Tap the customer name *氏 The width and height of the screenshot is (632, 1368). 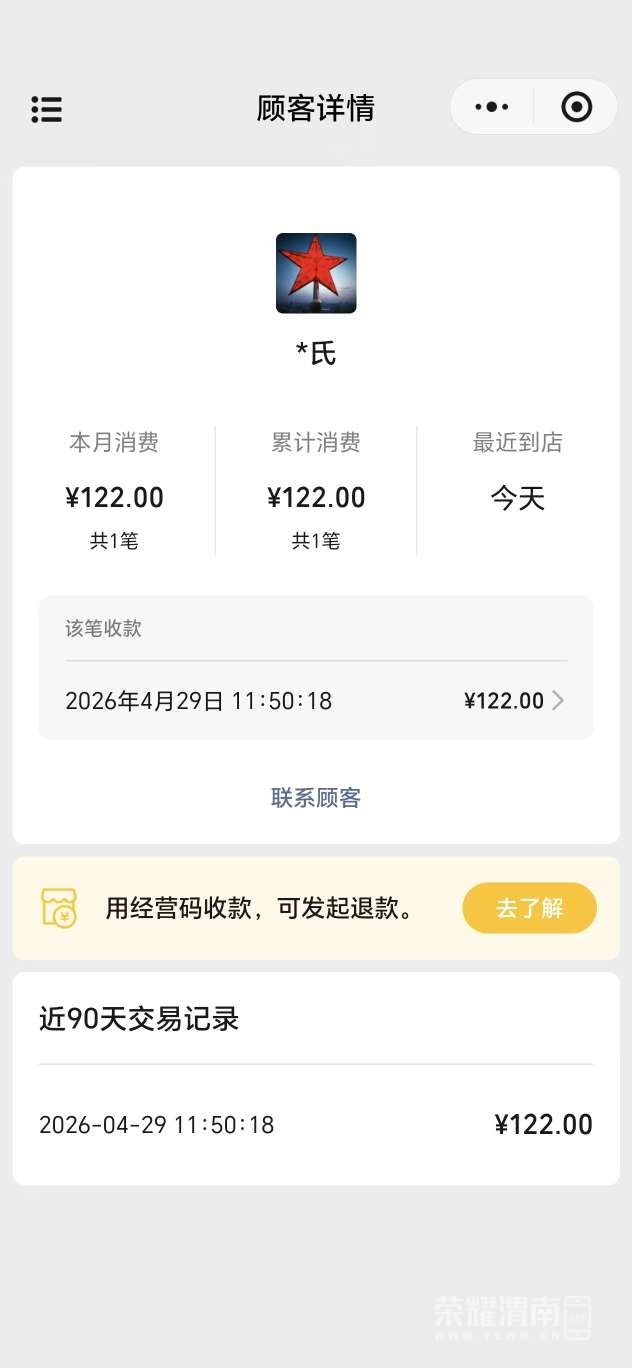[x=316, y=354]
